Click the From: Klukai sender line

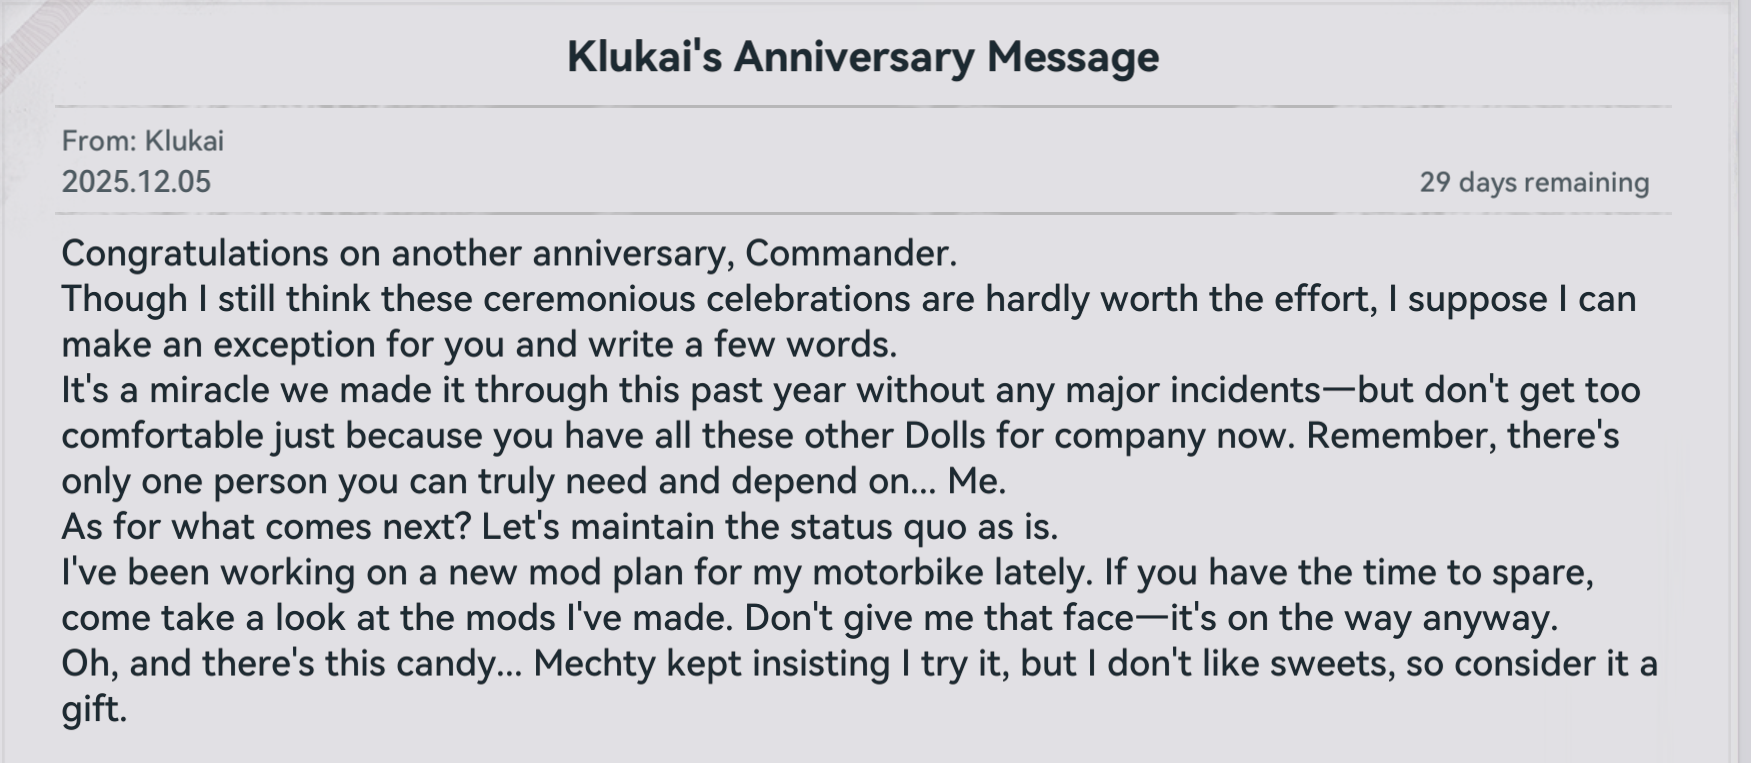(143, 141)
